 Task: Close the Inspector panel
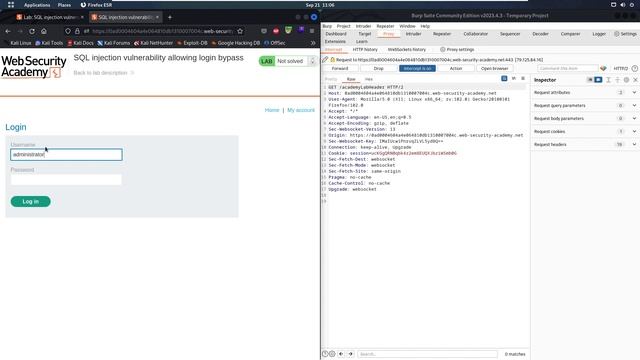[635, 80]
